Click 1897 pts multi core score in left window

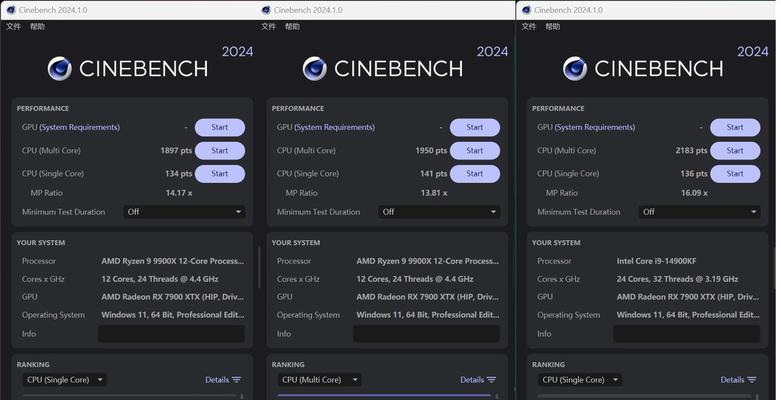176,150
